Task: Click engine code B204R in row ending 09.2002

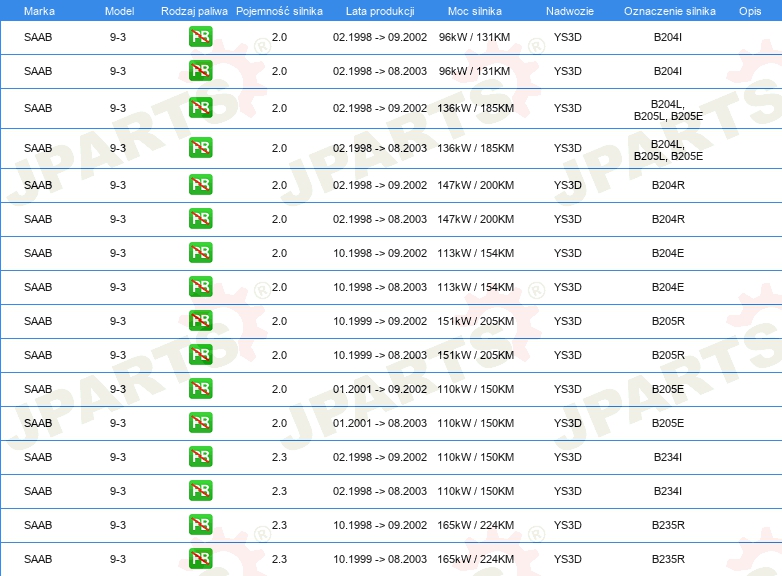Action: click(668, 185)
